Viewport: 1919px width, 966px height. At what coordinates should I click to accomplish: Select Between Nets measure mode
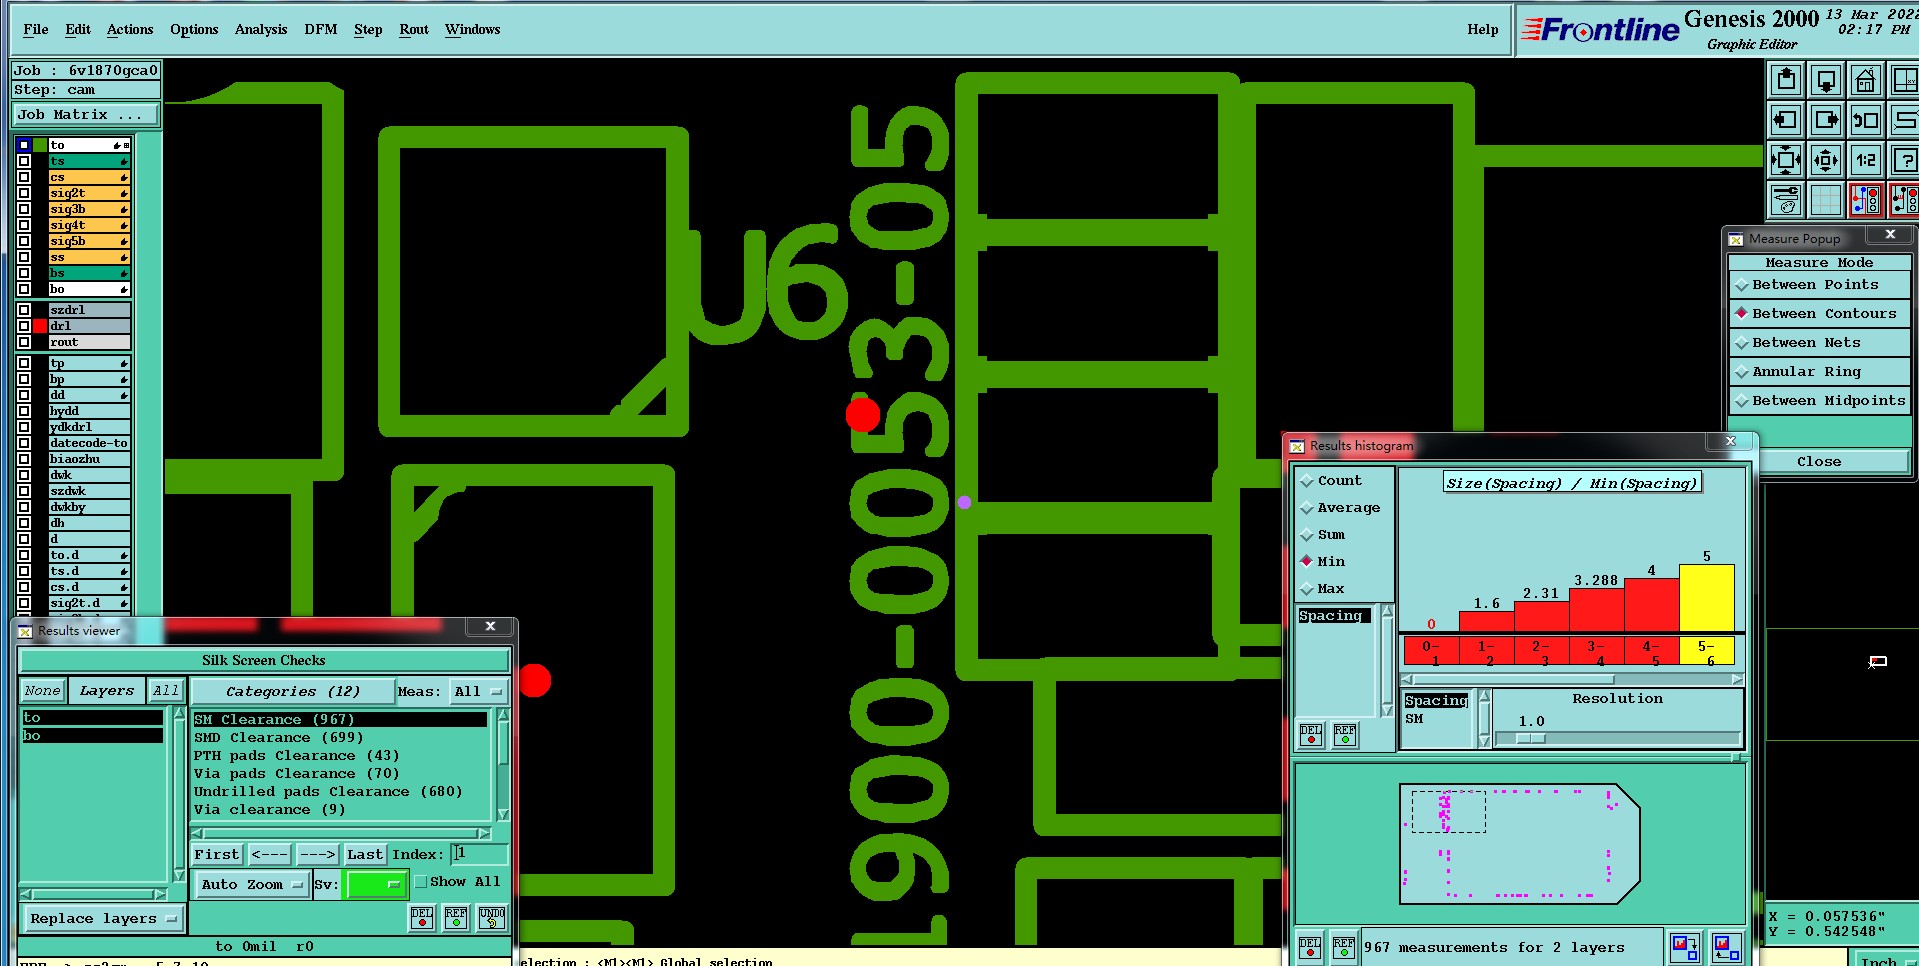point(1819,343)
